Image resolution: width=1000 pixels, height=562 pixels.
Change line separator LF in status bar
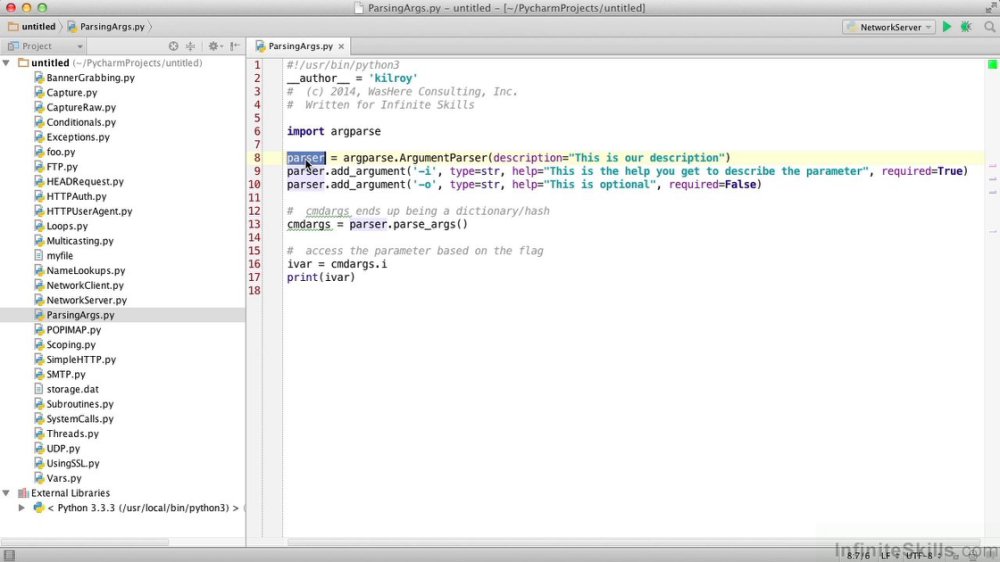click(x=889, y=556)
